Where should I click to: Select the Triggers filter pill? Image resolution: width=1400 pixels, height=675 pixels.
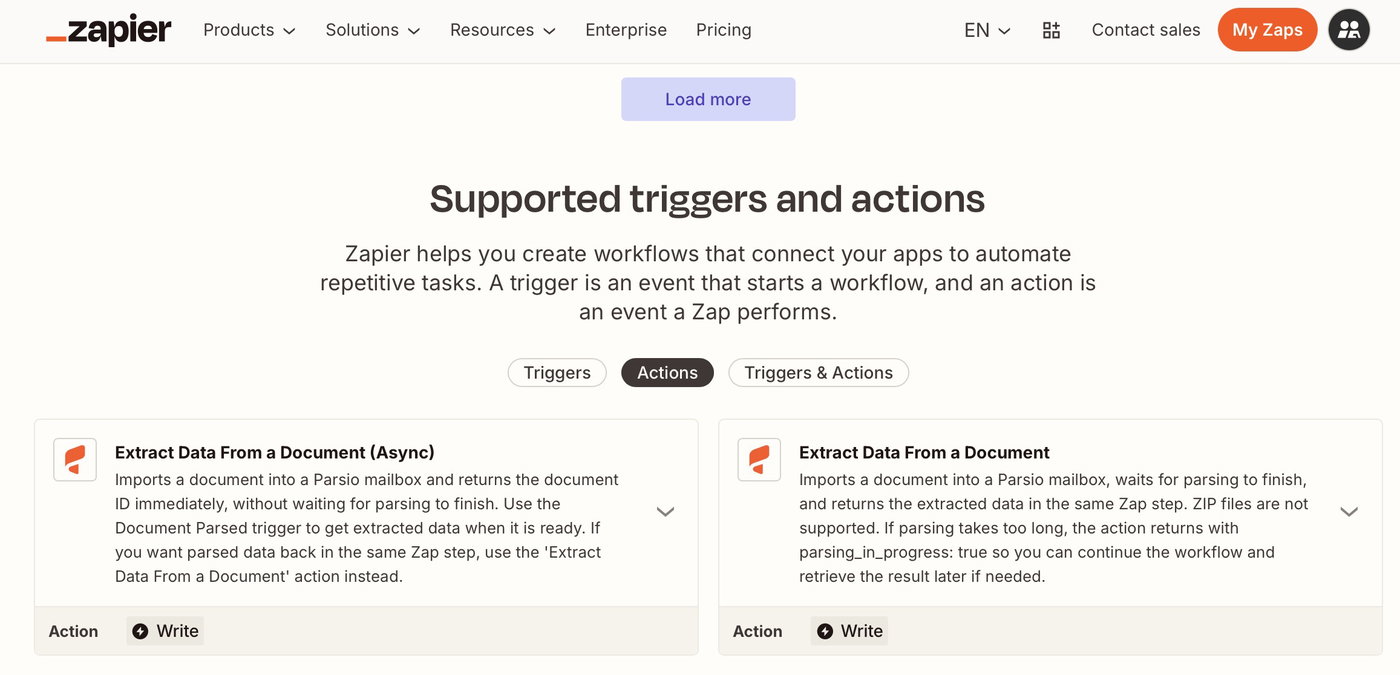click(557, 373)
